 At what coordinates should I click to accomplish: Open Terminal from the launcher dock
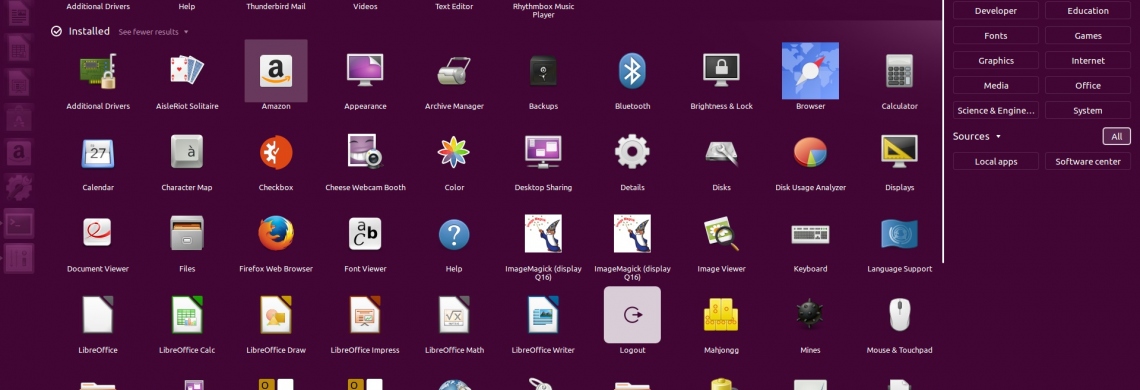19,223
